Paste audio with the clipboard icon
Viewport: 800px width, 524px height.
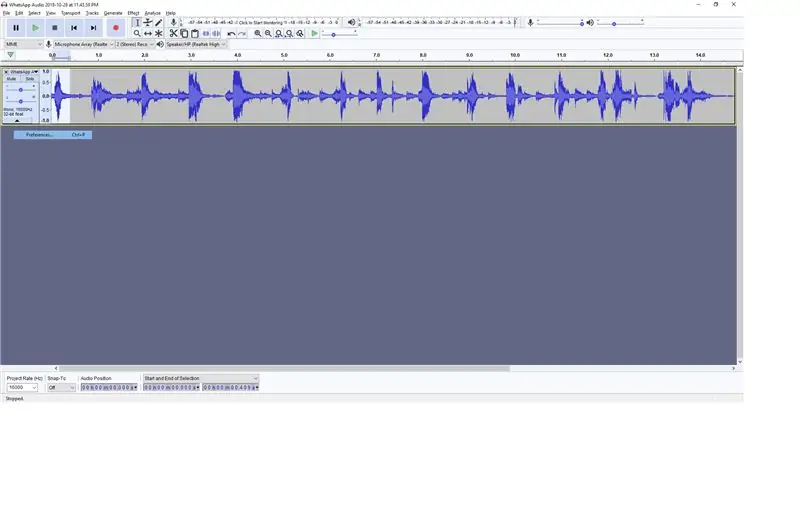coord(195,34)
